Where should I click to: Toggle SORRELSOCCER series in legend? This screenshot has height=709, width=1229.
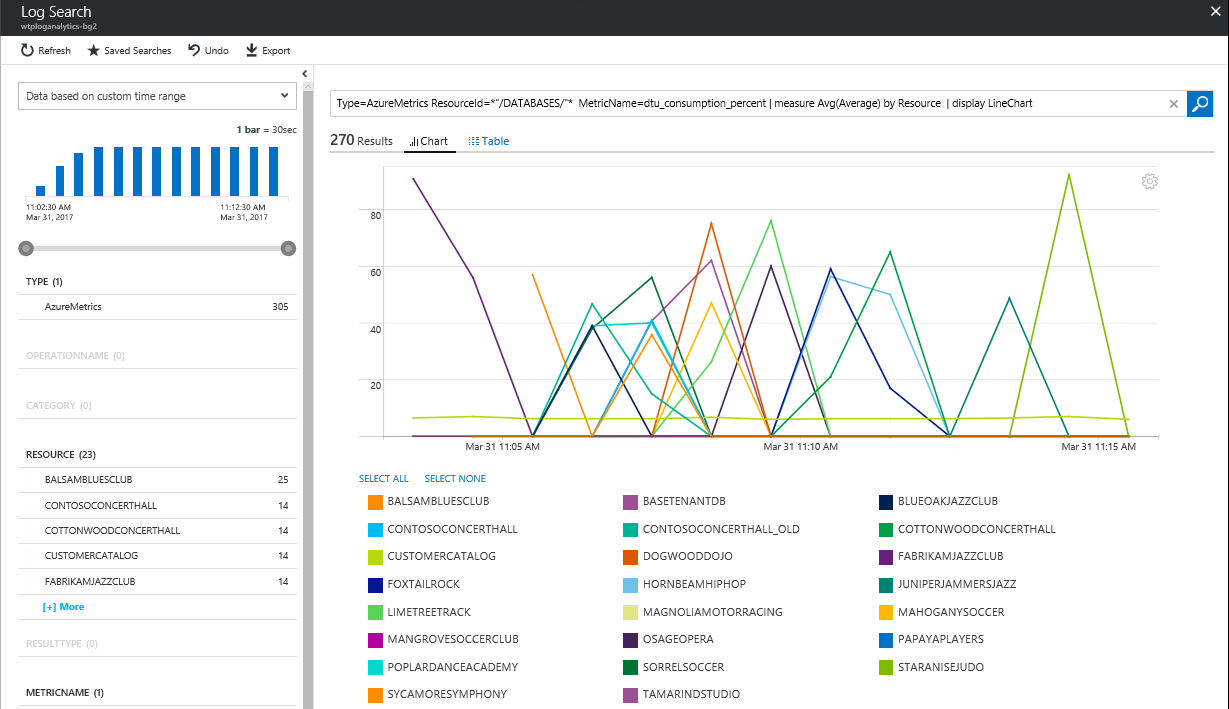click(674, 667)
